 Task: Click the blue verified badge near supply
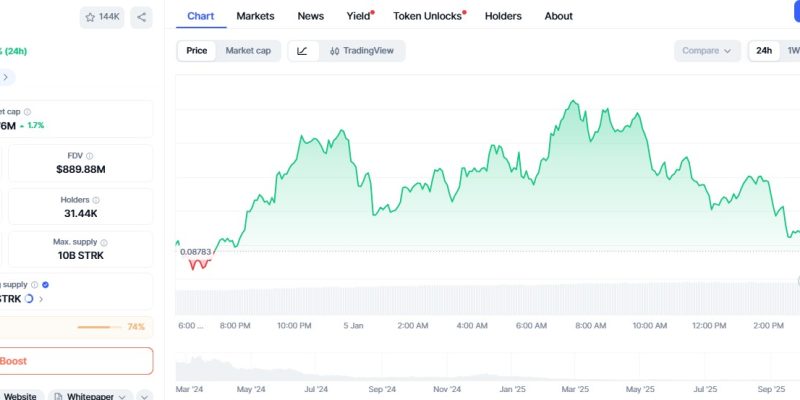click(x=46, y=285)
